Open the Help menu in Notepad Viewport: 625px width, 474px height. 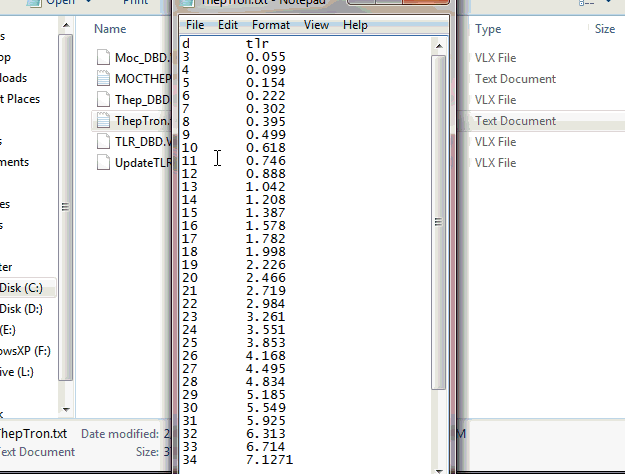click(355, 24)
